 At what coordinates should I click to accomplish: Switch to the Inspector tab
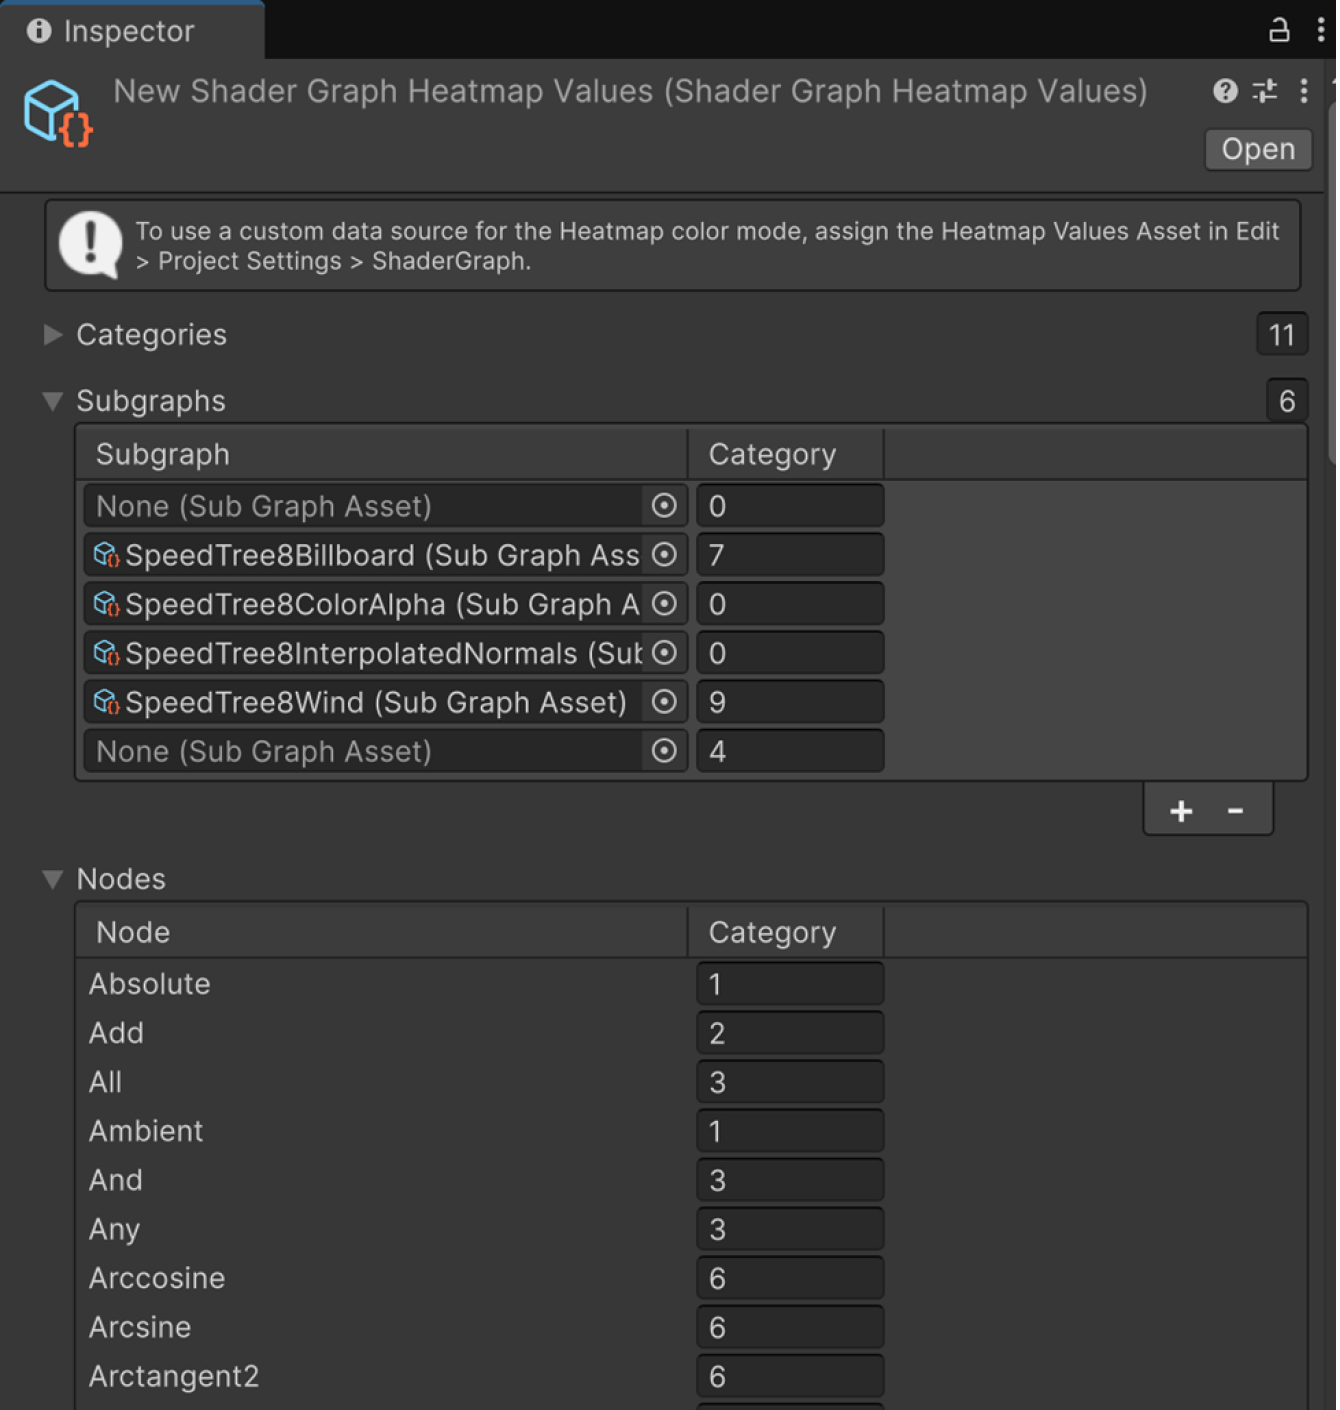(131, 31)
